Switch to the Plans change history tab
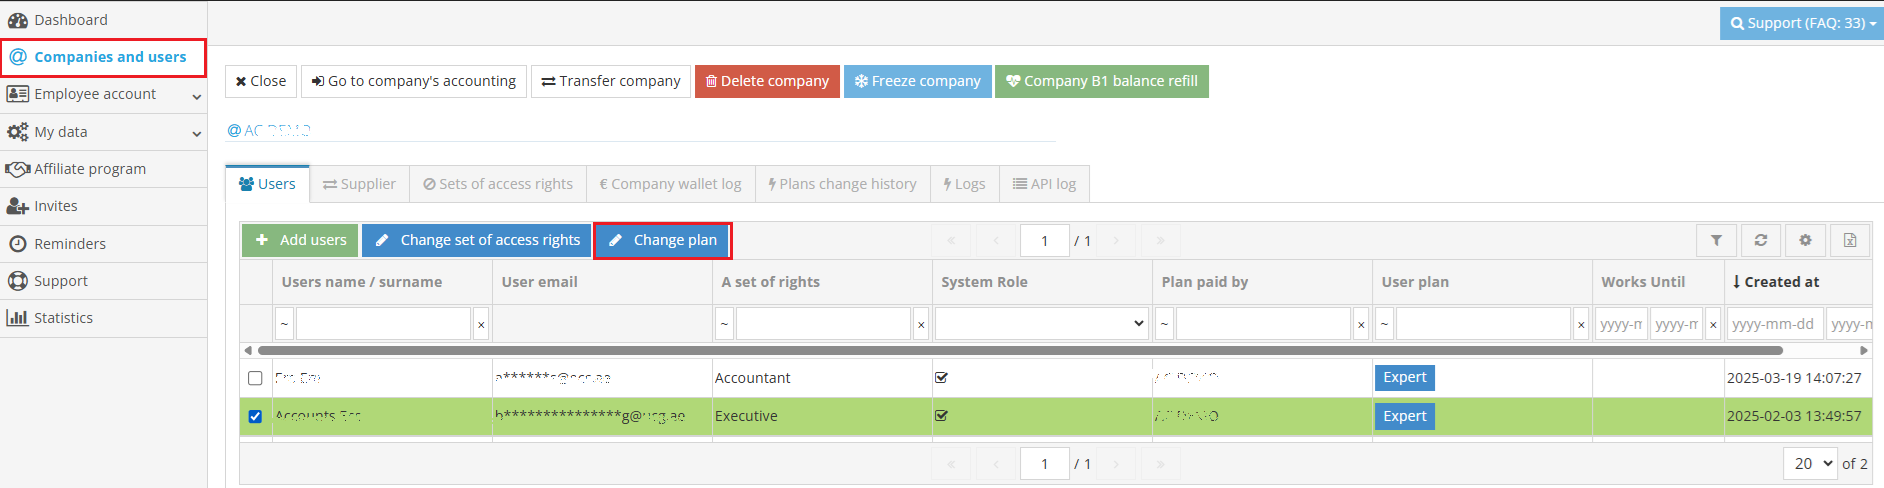The image size is (1884, 488). coord(842,184)
